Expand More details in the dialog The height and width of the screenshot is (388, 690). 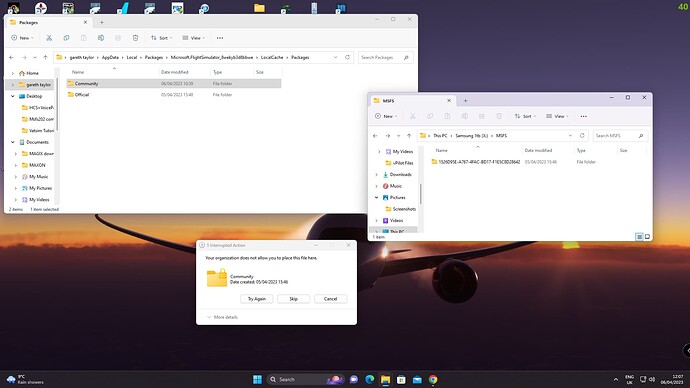(x=222, y=317)
